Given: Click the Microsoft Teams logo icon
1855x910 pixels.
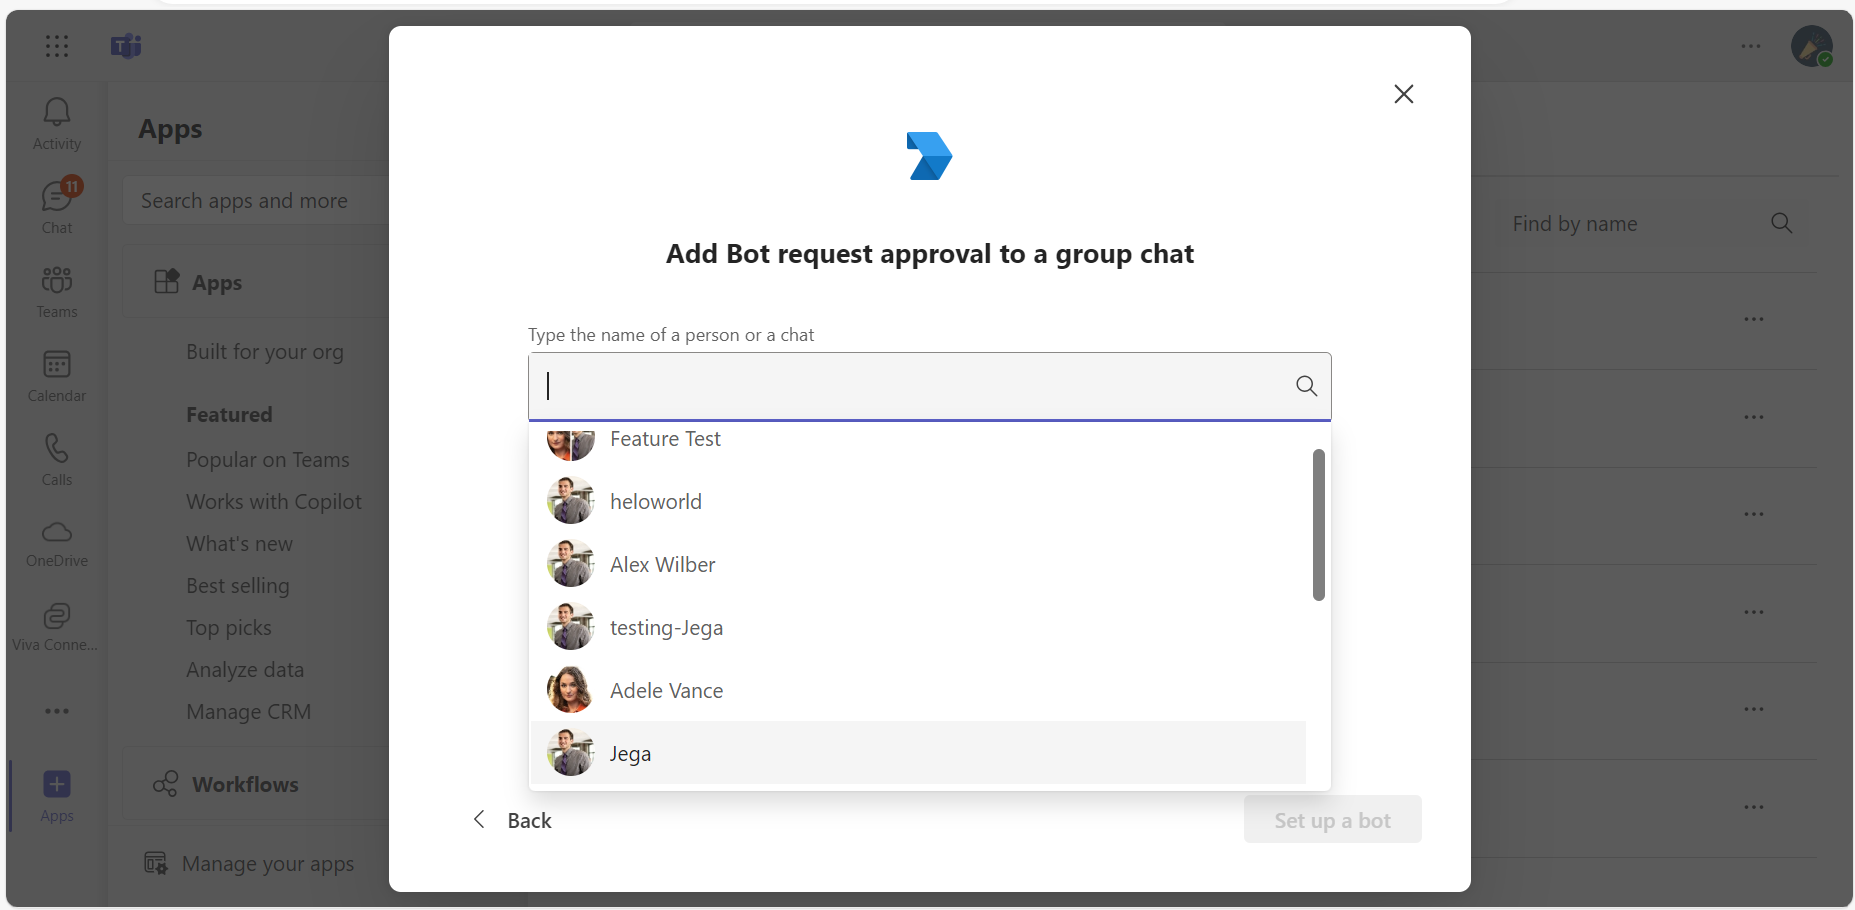Looking at the screenshot, I should (x=126, y=46).
